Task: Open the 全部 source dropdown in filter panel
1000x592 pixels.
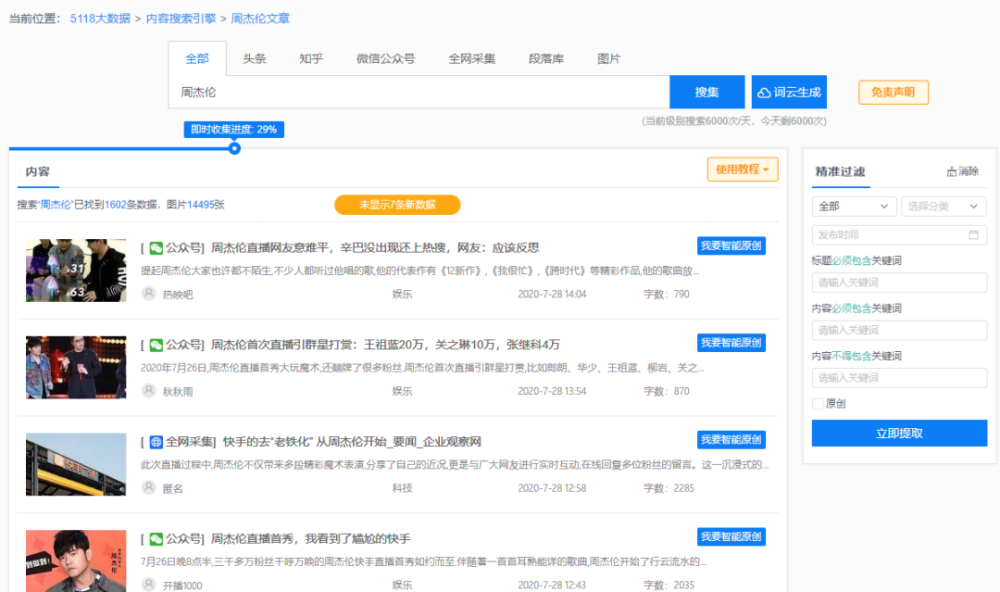Action: tap(854, 206)
